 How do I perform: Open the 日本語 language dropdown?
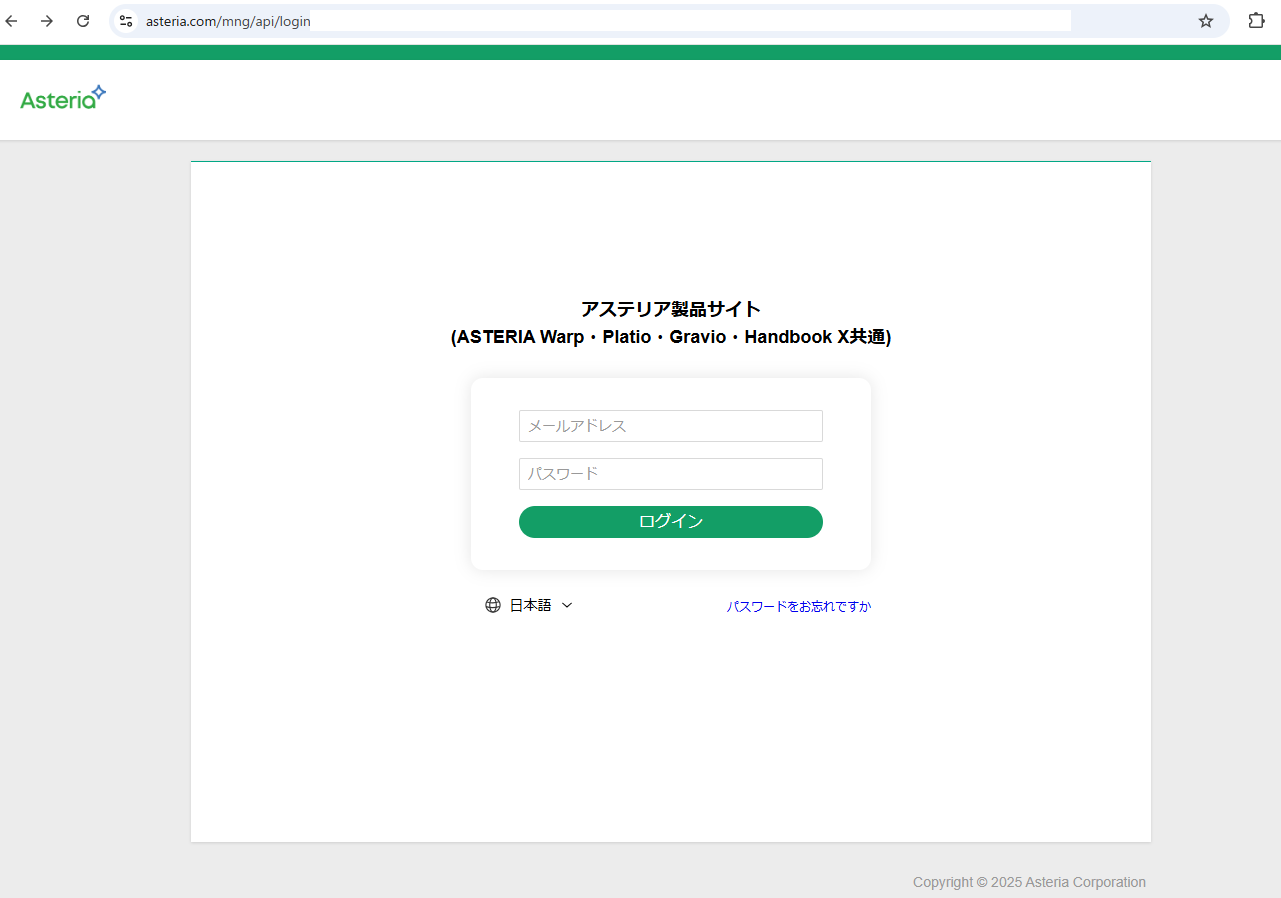(530, 605)
